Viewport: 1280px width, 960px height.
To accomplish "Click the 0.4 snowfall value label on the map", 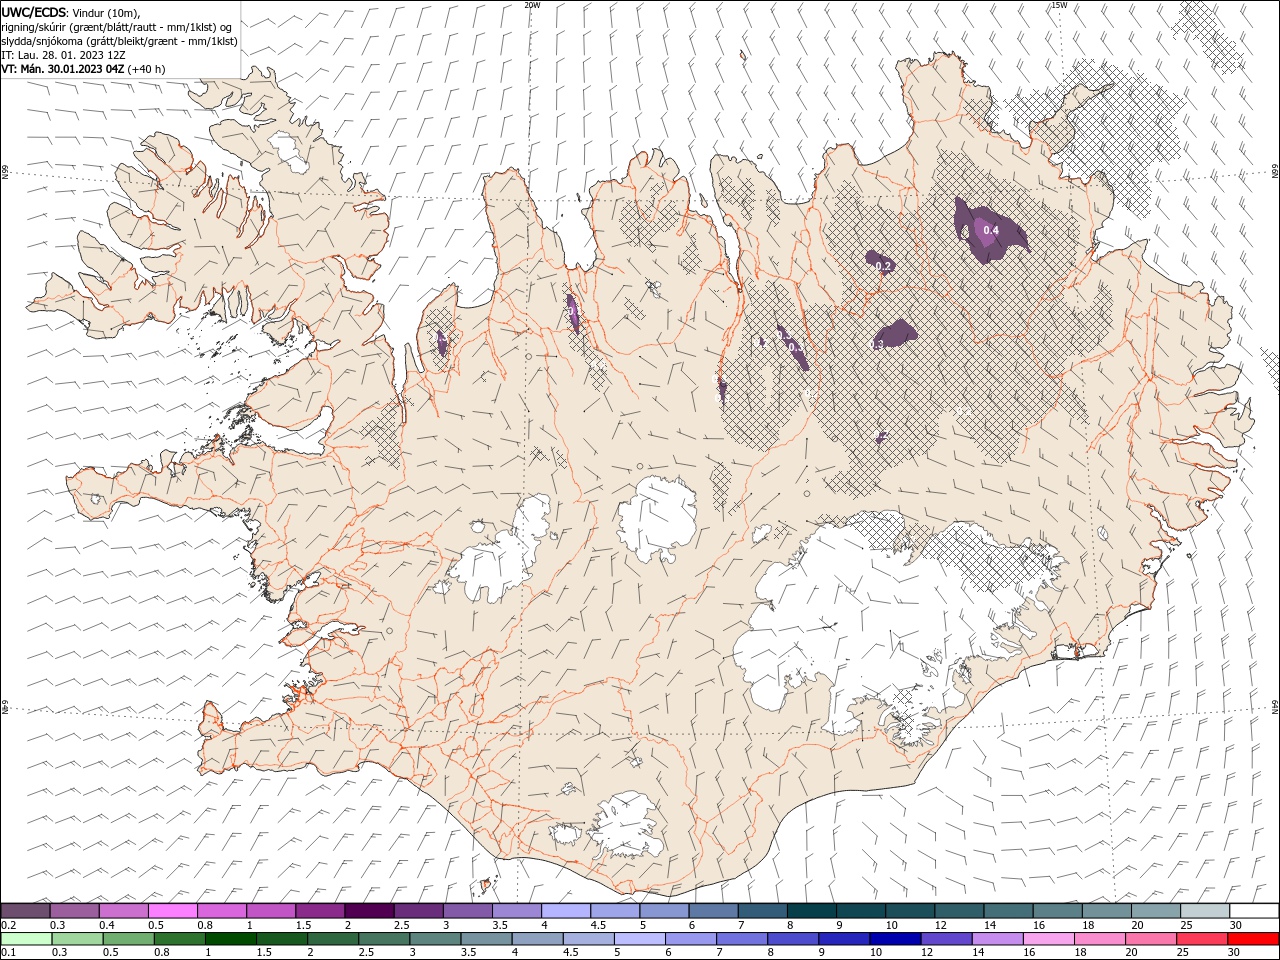I will coord(991,231).
